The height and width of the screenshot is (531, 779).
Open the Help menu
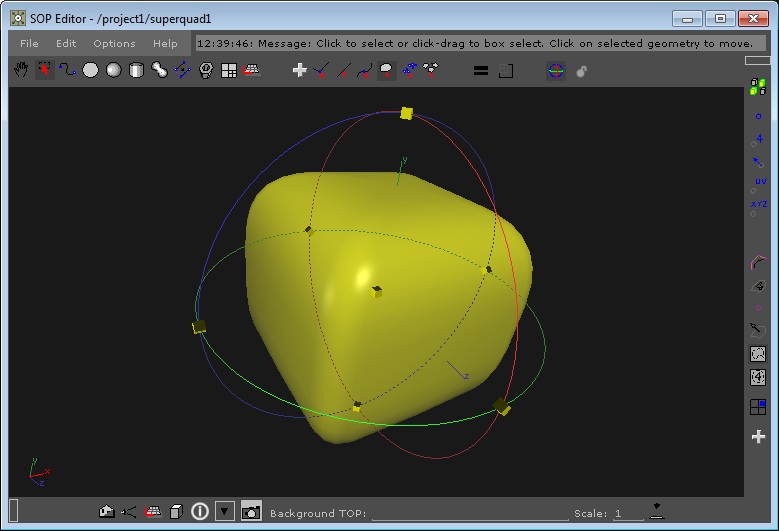[165, 43]
